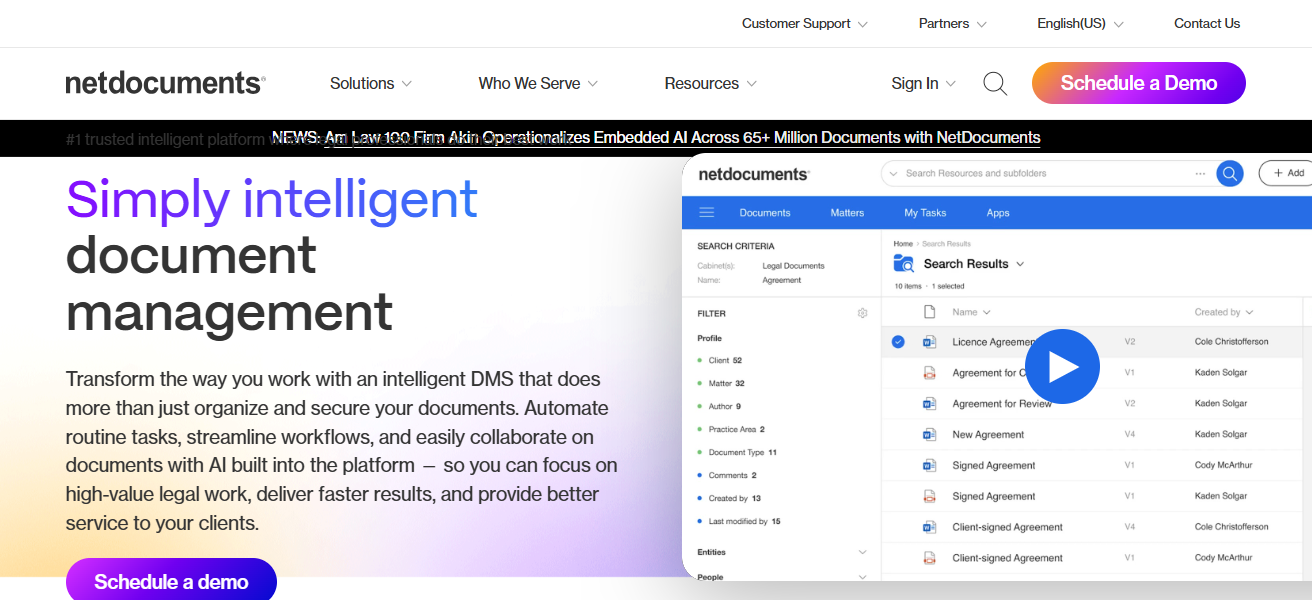Click the PDF icon of Client-signed Agreement
Viewport: 1312px width, 600px height.
(929, 559)
